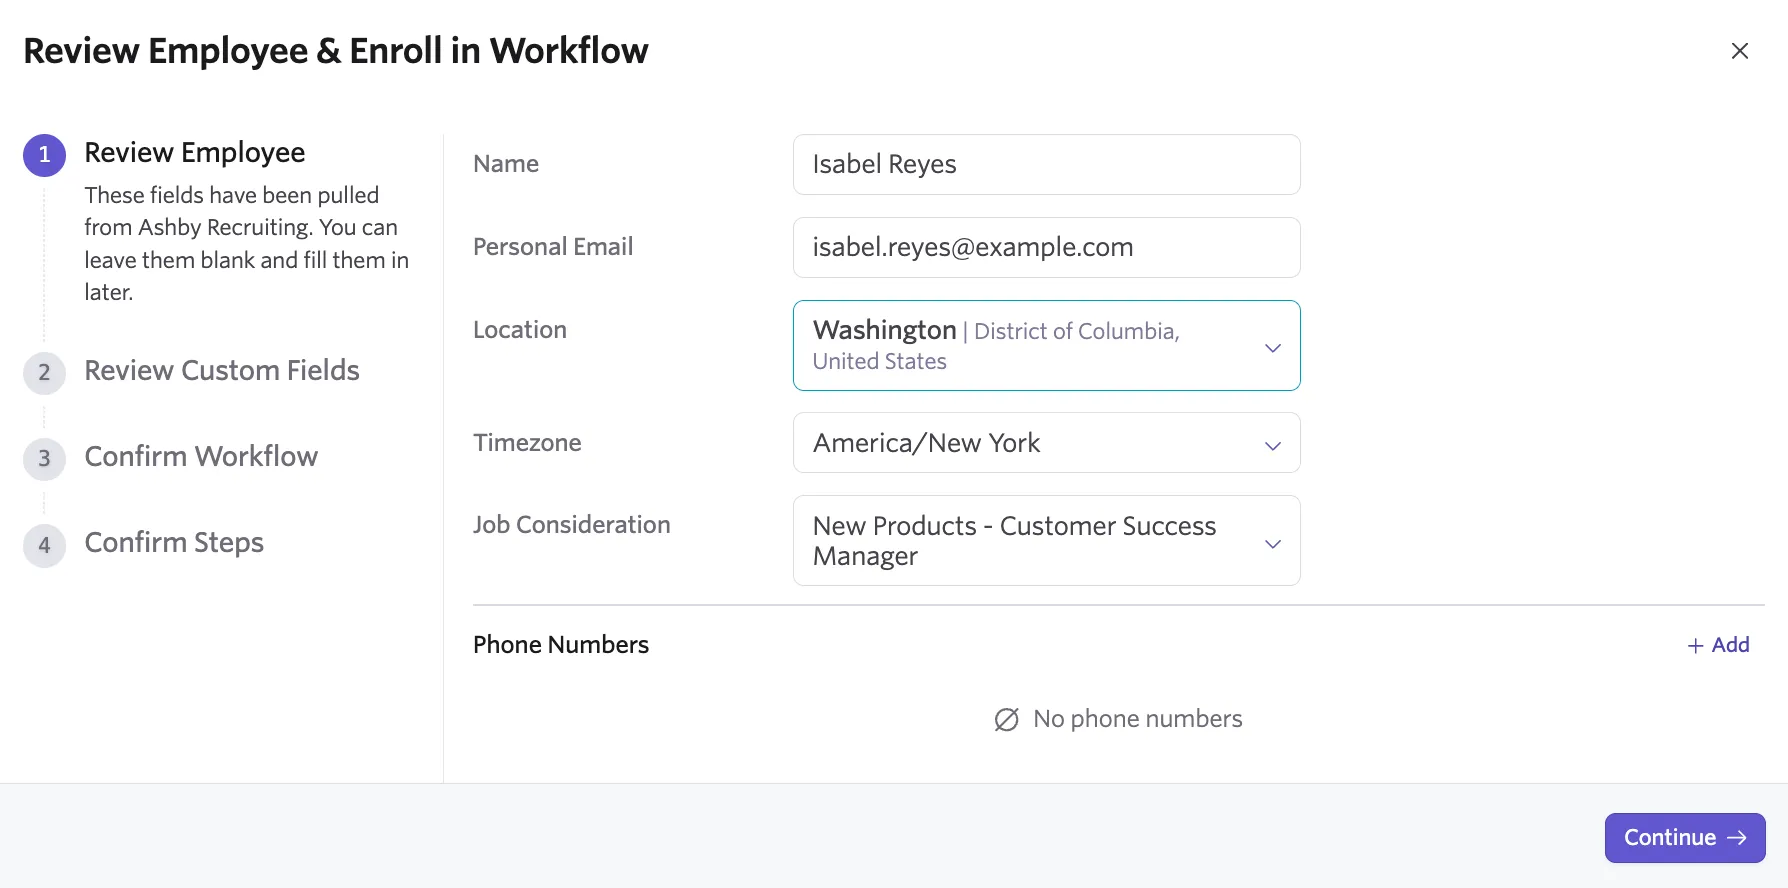The height and width of the screenshot is (888, 1788).
Task: Open the Location dropdown
Action: click(1046, 346)
